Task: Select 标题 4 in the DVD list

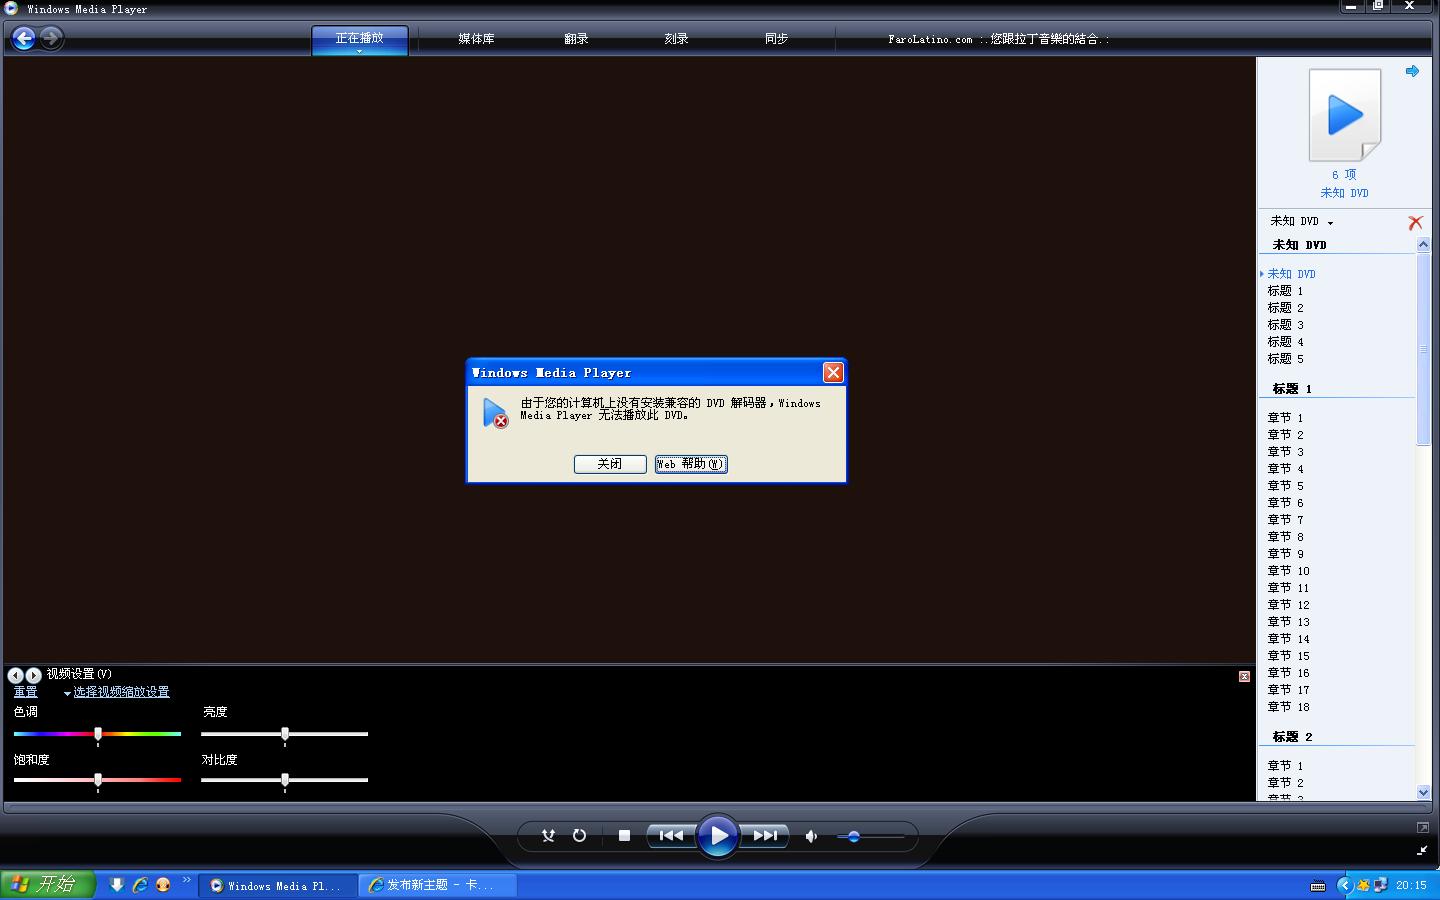Action: (x=1286, y=342)
